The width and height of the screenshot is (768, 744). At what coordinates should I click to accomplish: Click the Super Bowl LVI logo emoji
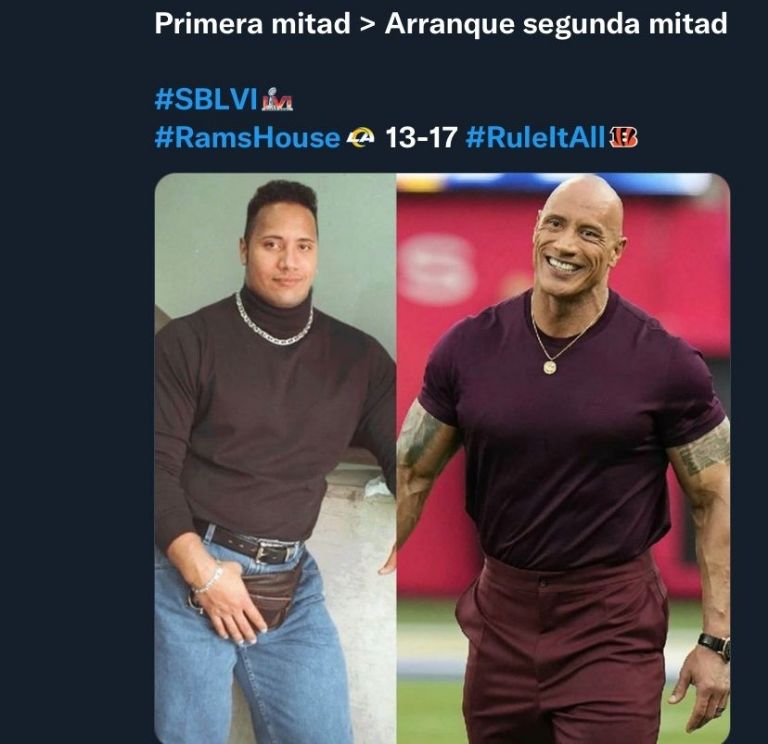tap(277, 99)
